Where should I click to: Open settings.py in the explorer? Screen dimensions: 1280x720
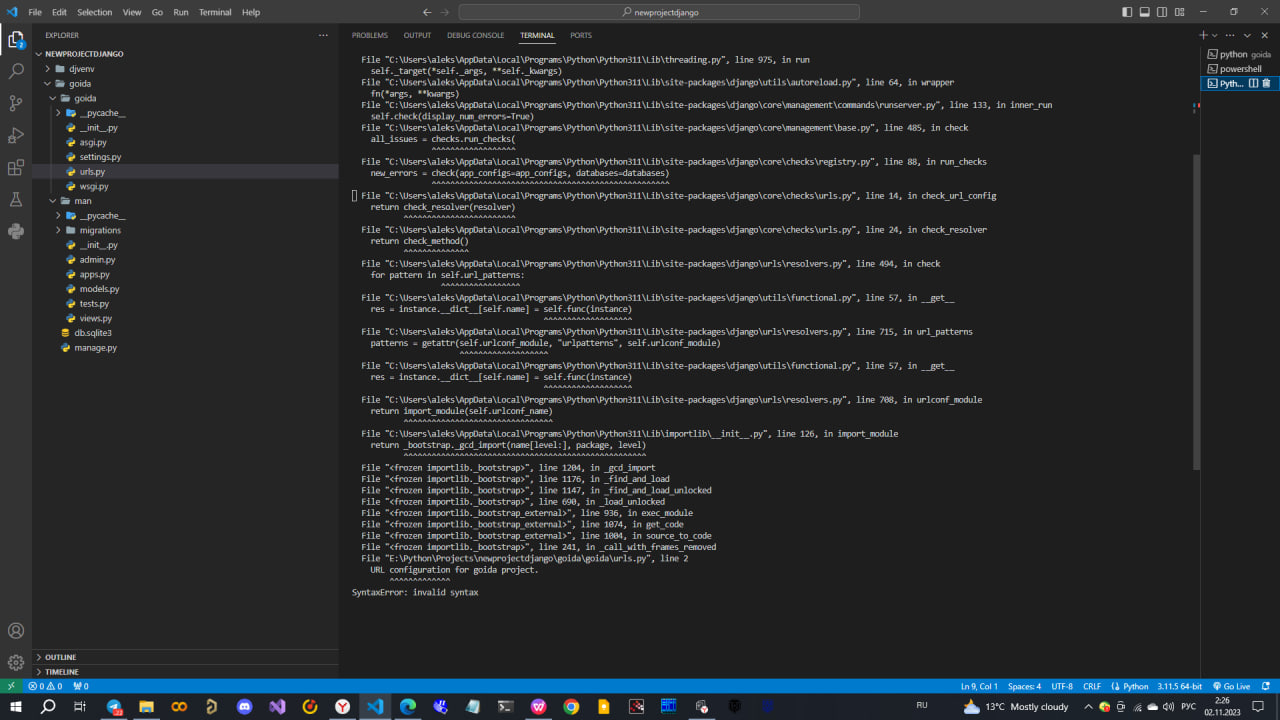[x=185, y=157]
